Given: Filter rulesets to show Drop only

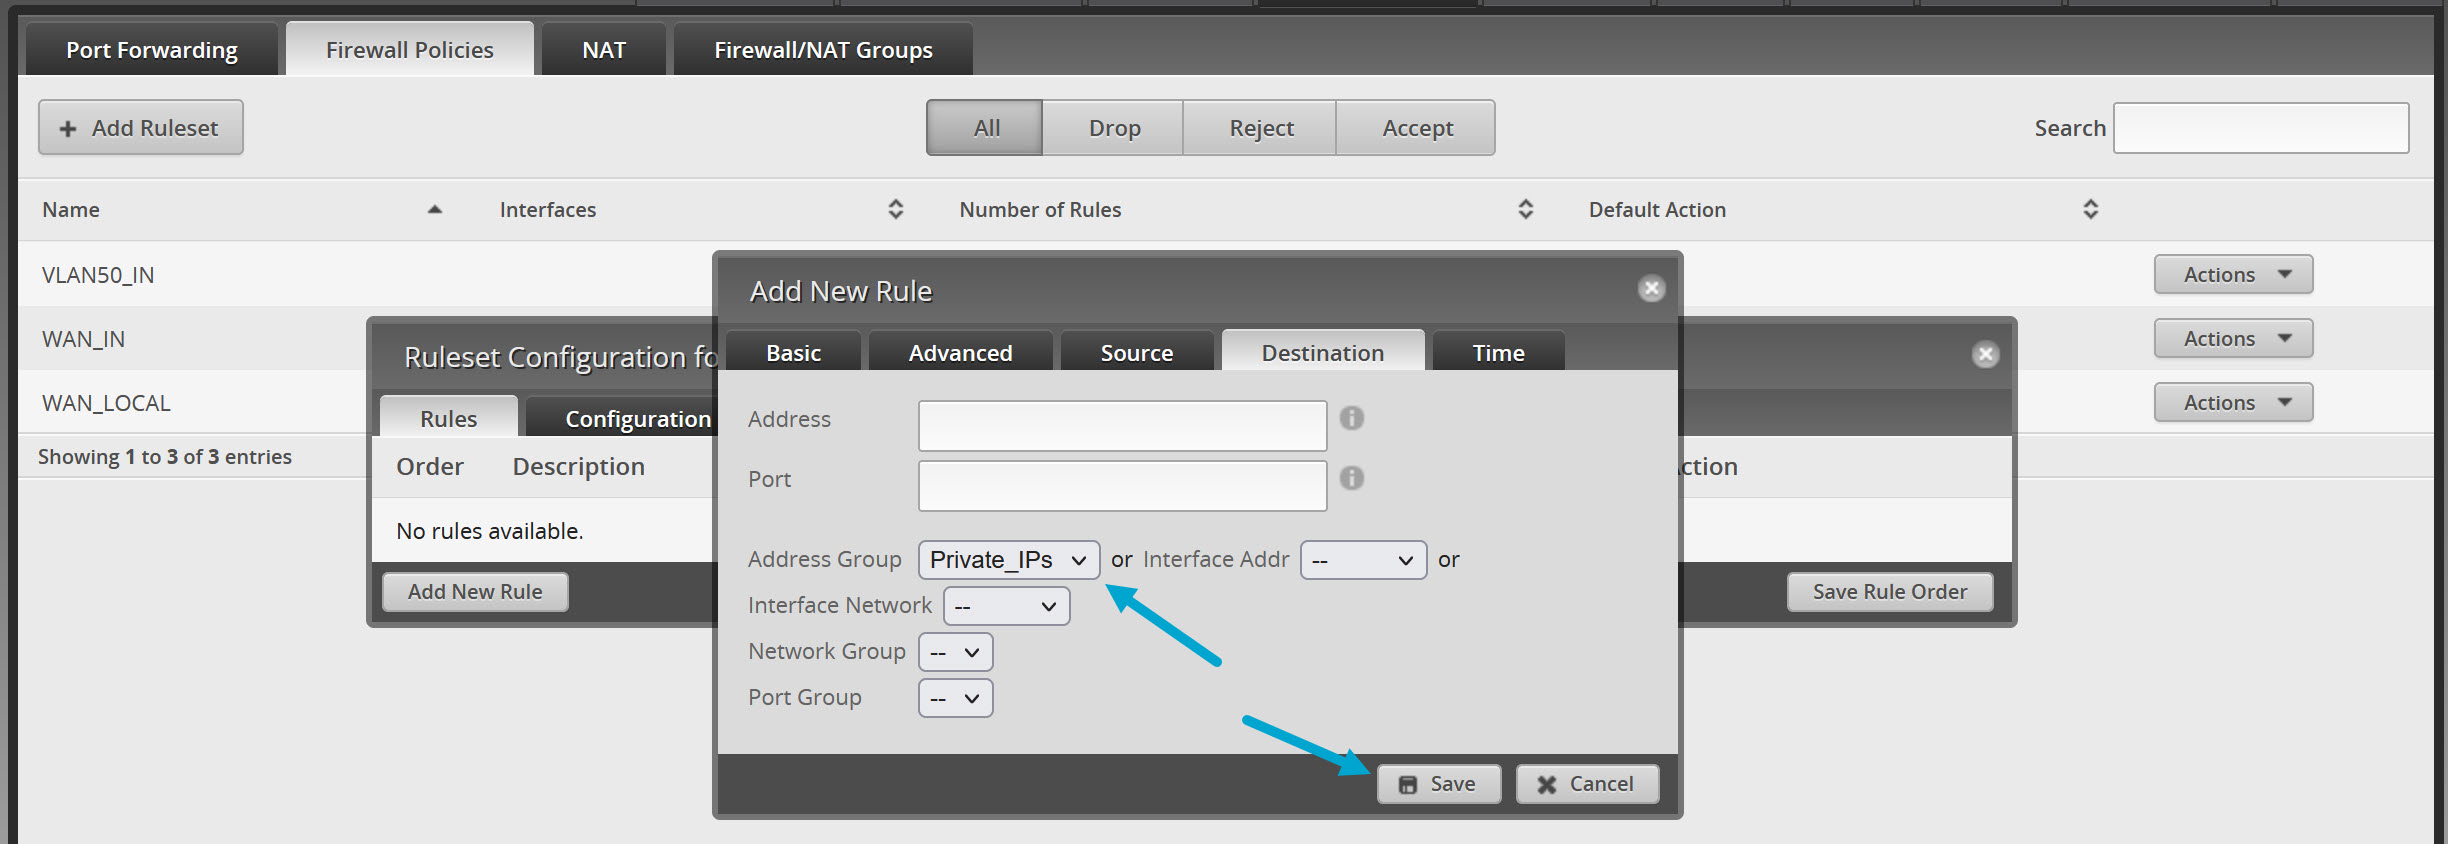Looking at the screenshot, I should 1113,128.
